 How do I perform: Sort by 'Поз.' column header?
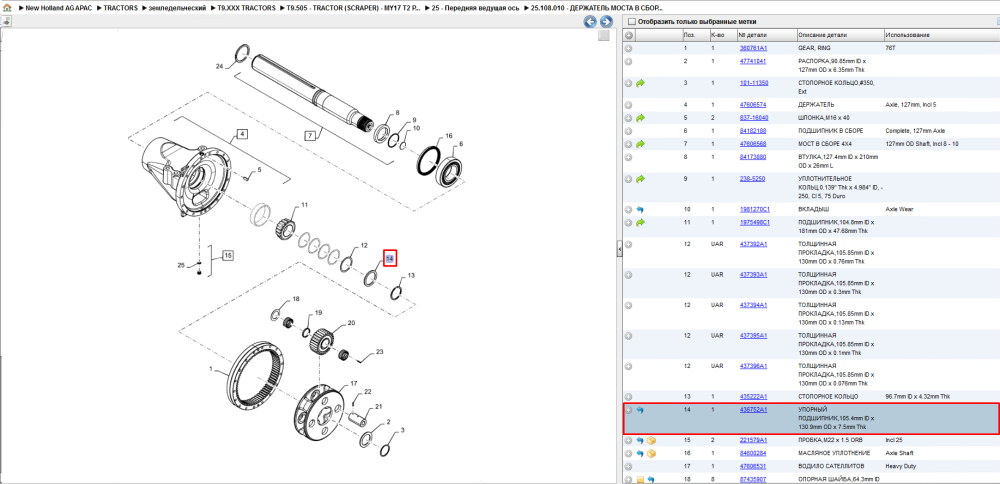tap(695, 35)
